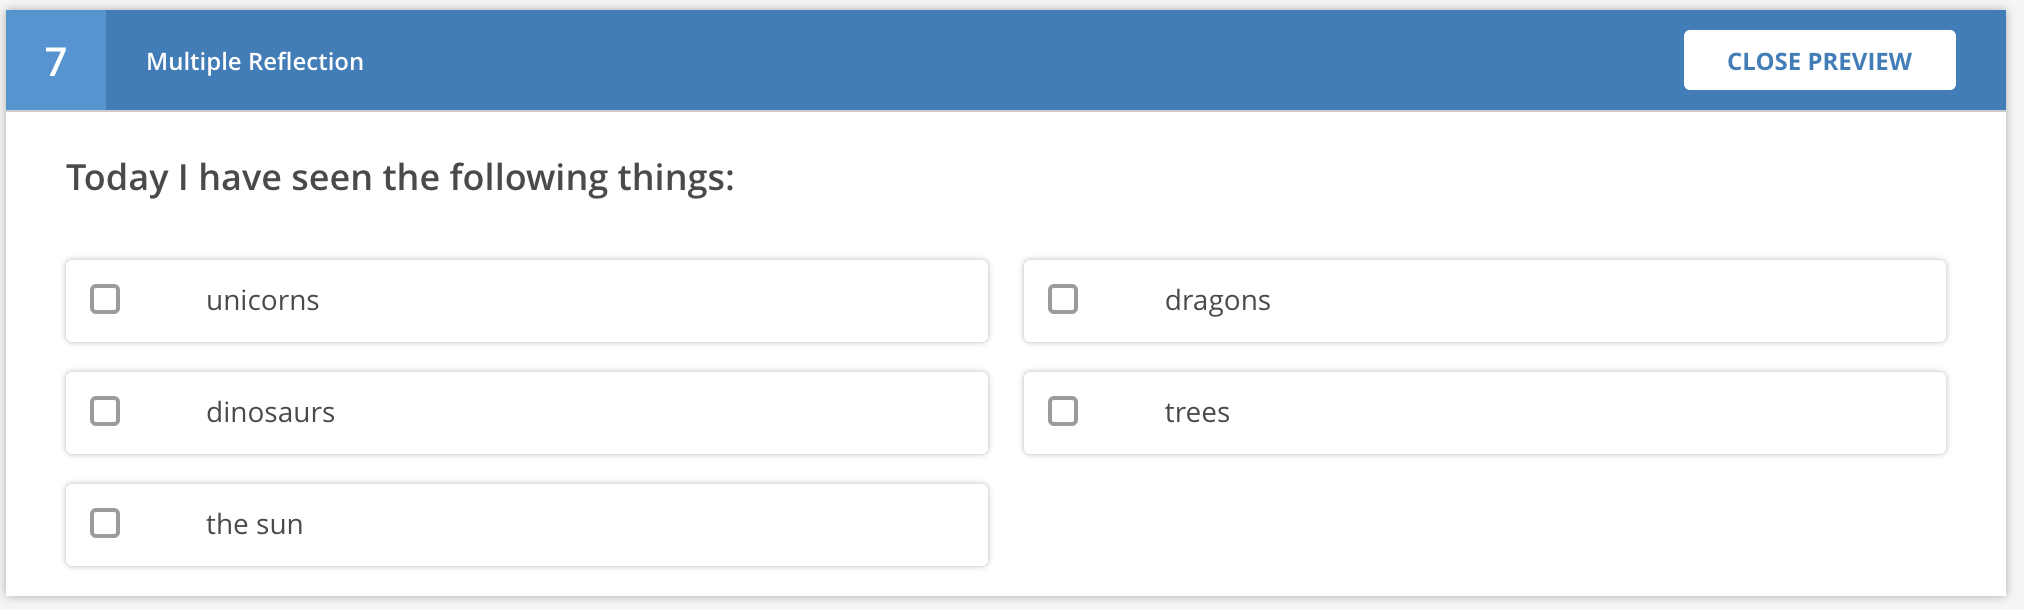Screen dimensions: 2024x610
Task: Click the Close Preview button
Action: click(x=1819, y=61)
